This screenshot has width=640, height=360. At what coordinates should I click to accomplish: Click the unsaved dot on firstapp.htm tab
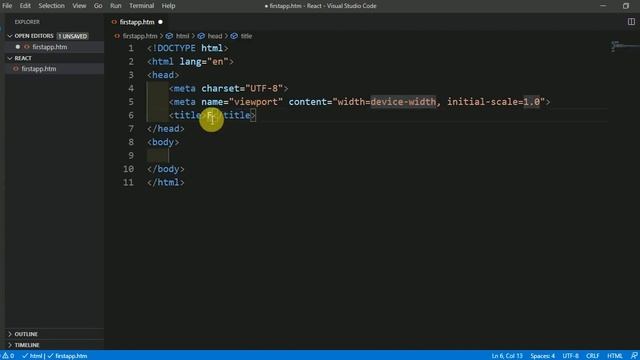160,22
